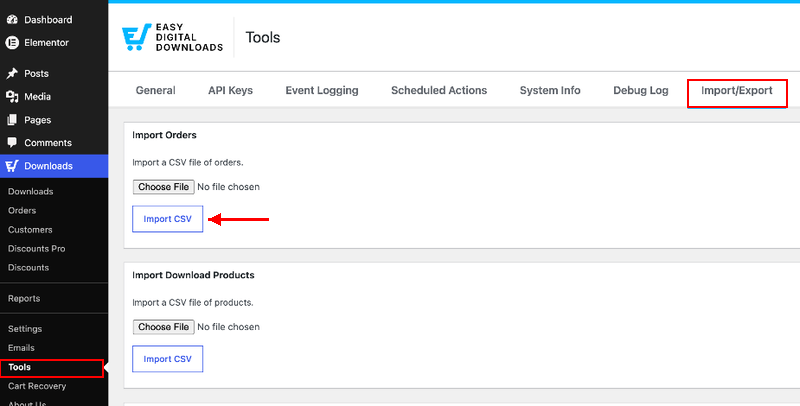Open the Debug Log tab
The image size is (800, 406).
[x=641, y=91]
